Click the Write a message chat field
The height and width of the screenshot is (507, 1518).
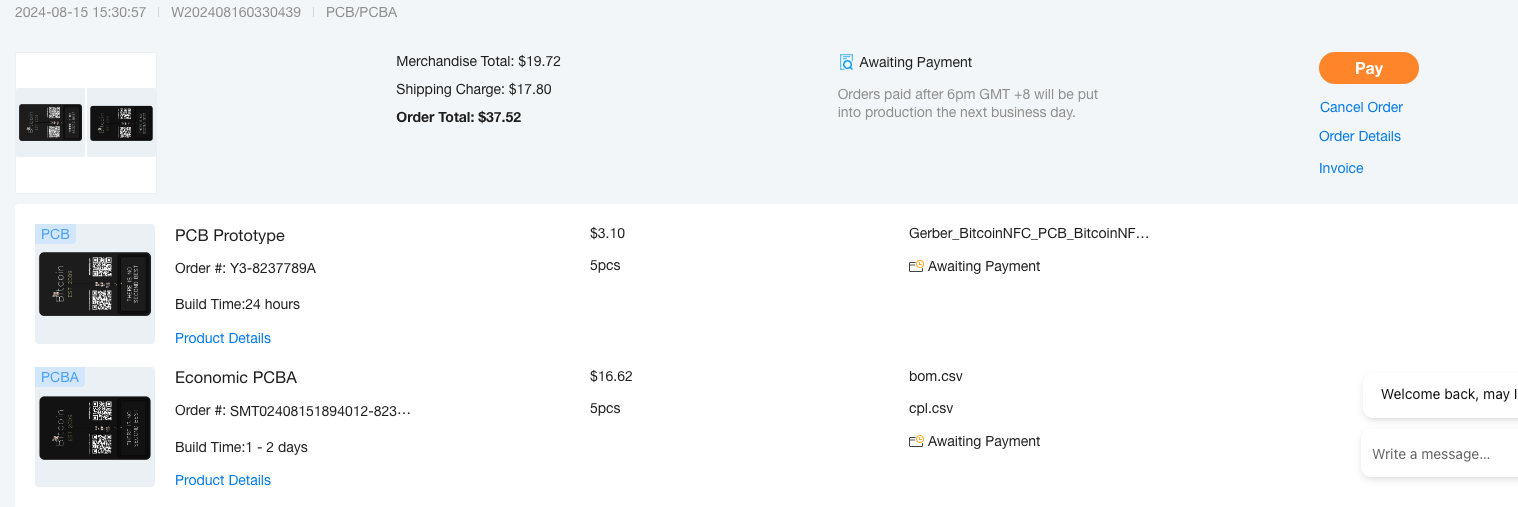point(1438,454)
